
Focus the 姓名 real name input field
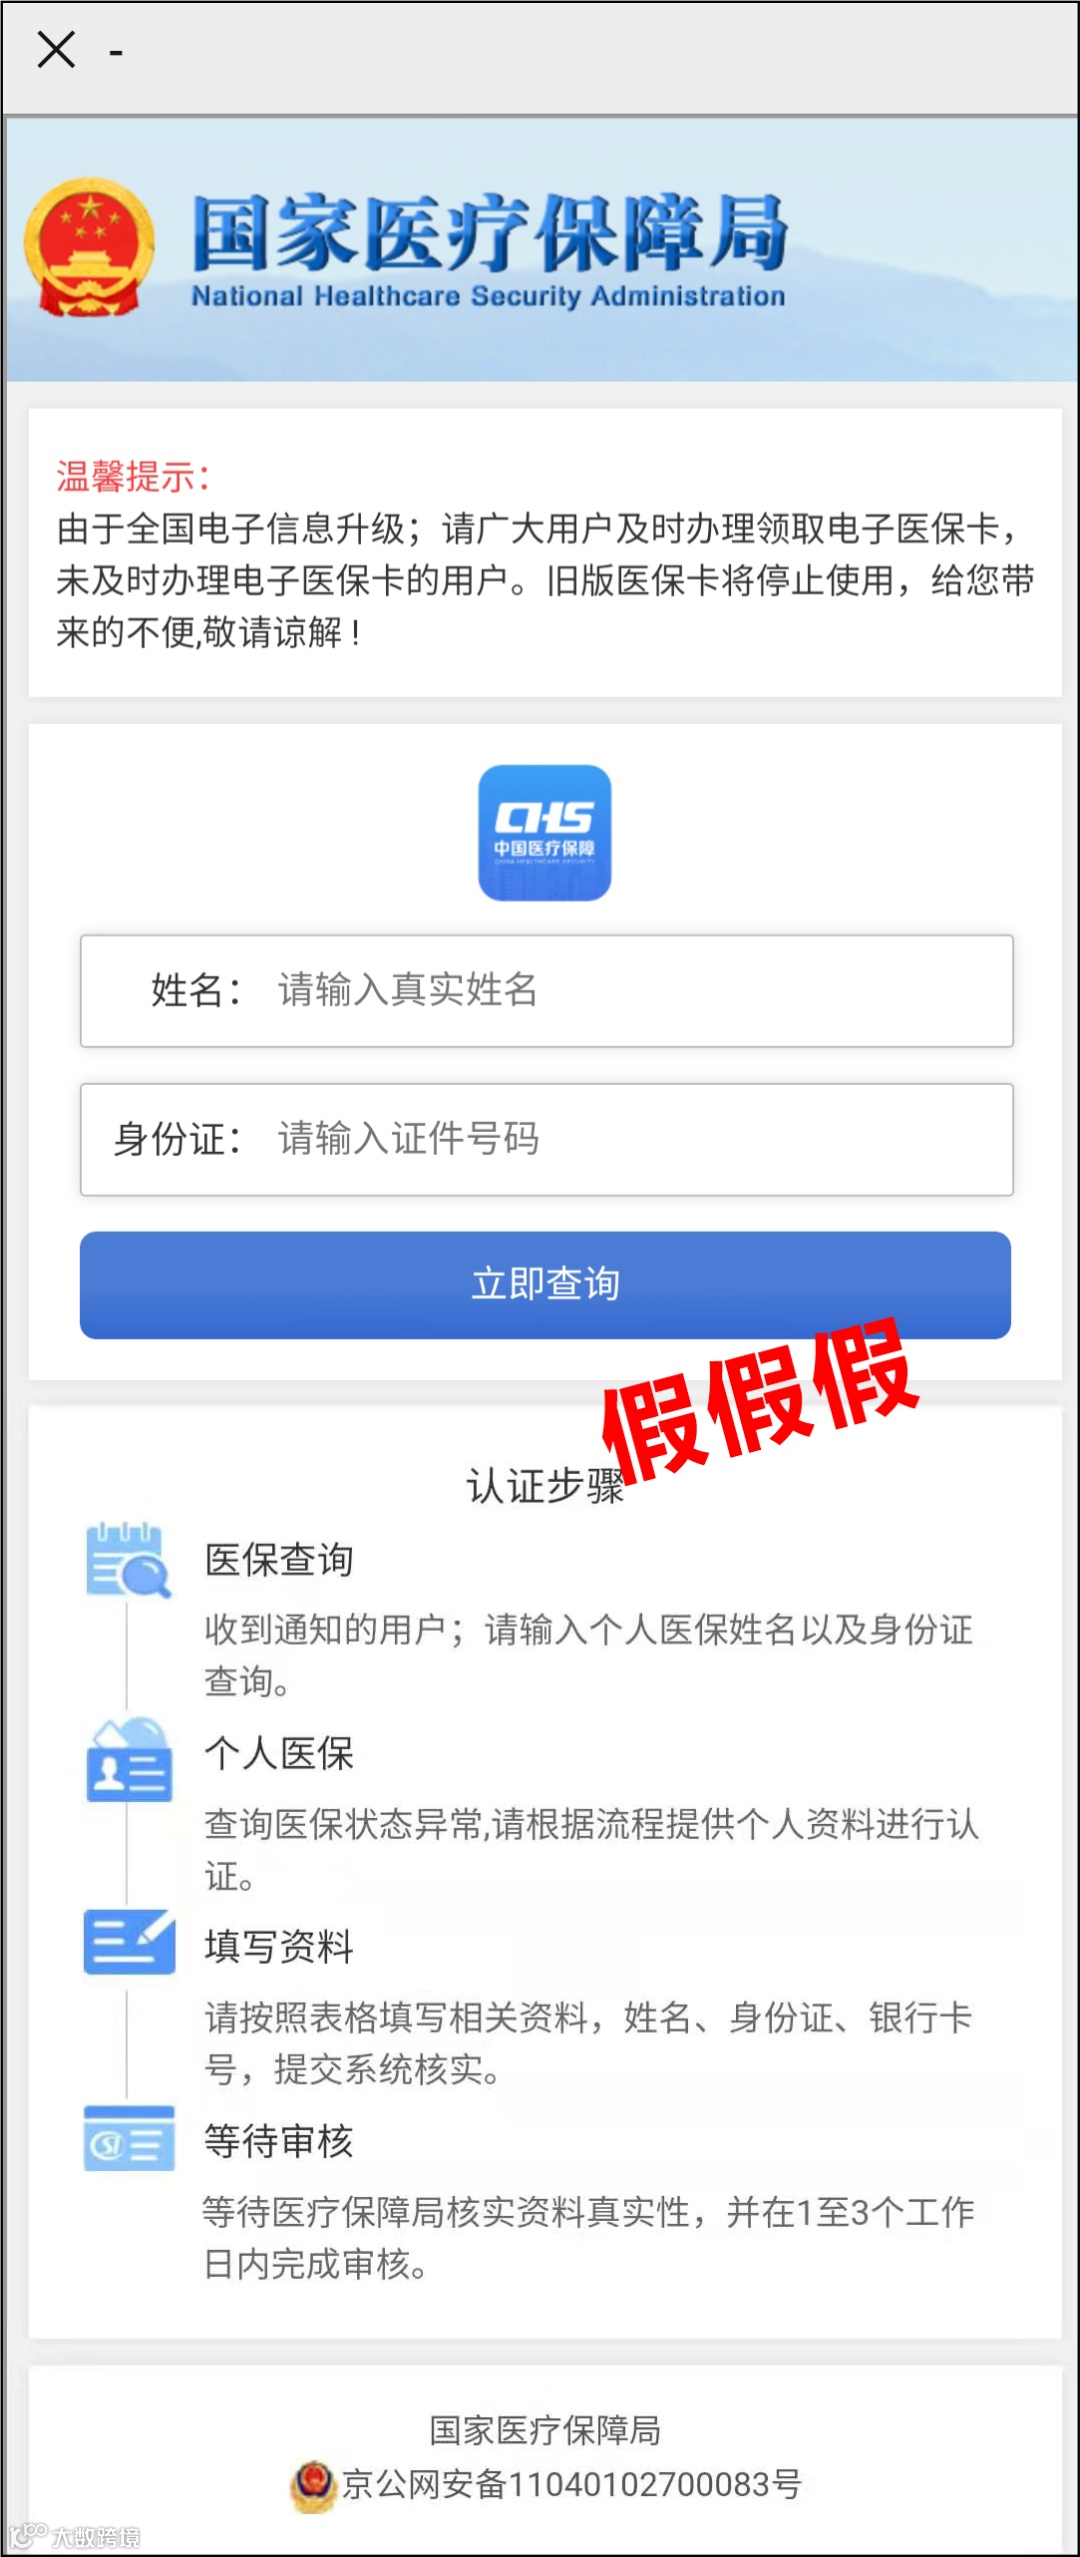547,991
